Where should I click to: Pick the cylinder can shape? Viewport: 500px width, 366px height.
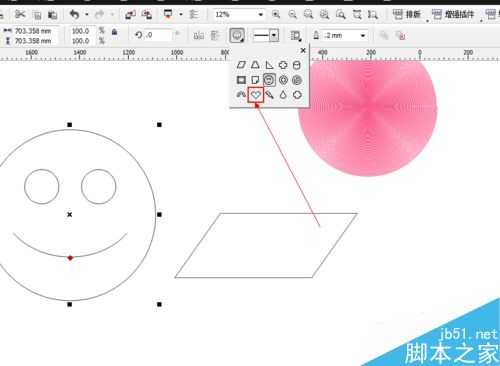[296, 65]
